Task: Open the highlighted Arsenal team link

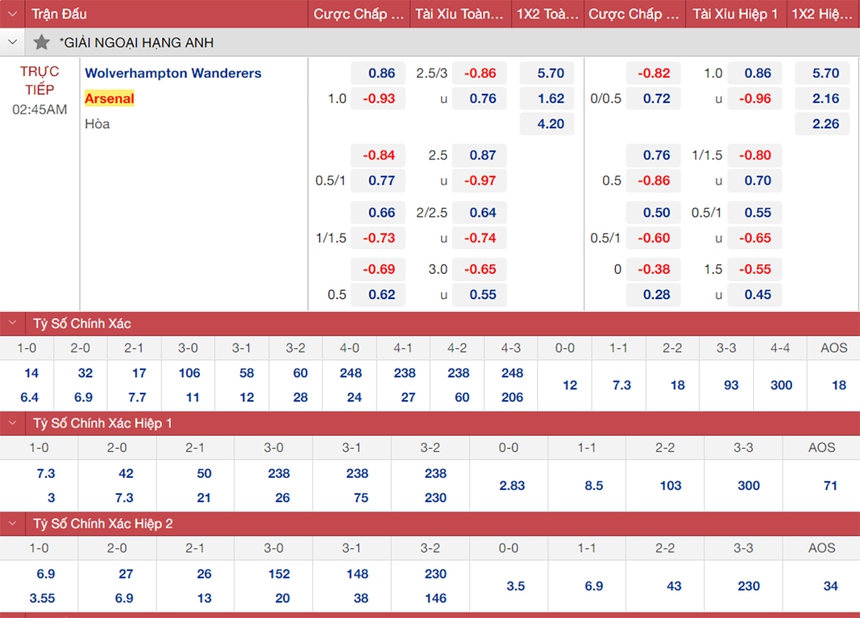Action: (x=109, y=99)
